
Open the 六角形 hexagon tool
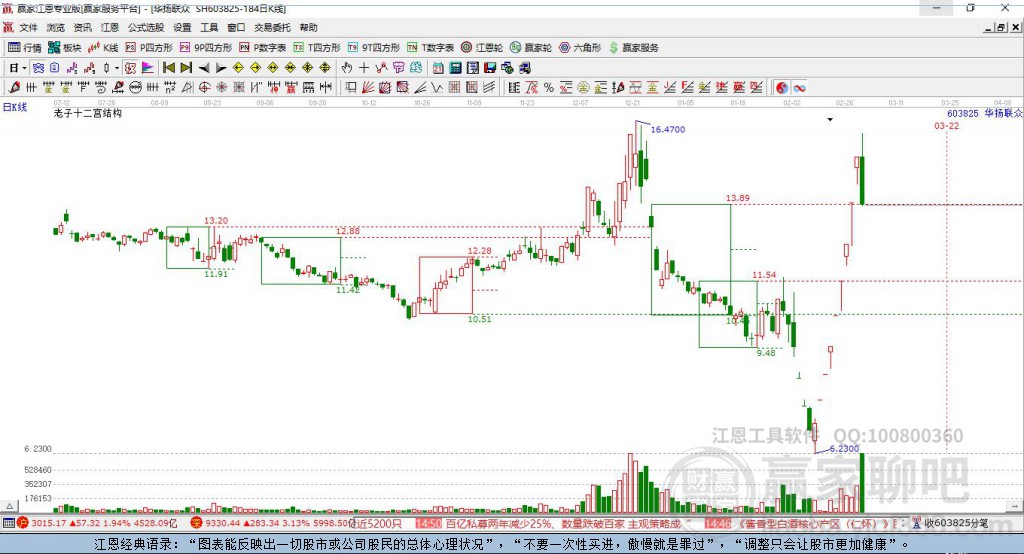pyautogui.click(x=580, y=48)
